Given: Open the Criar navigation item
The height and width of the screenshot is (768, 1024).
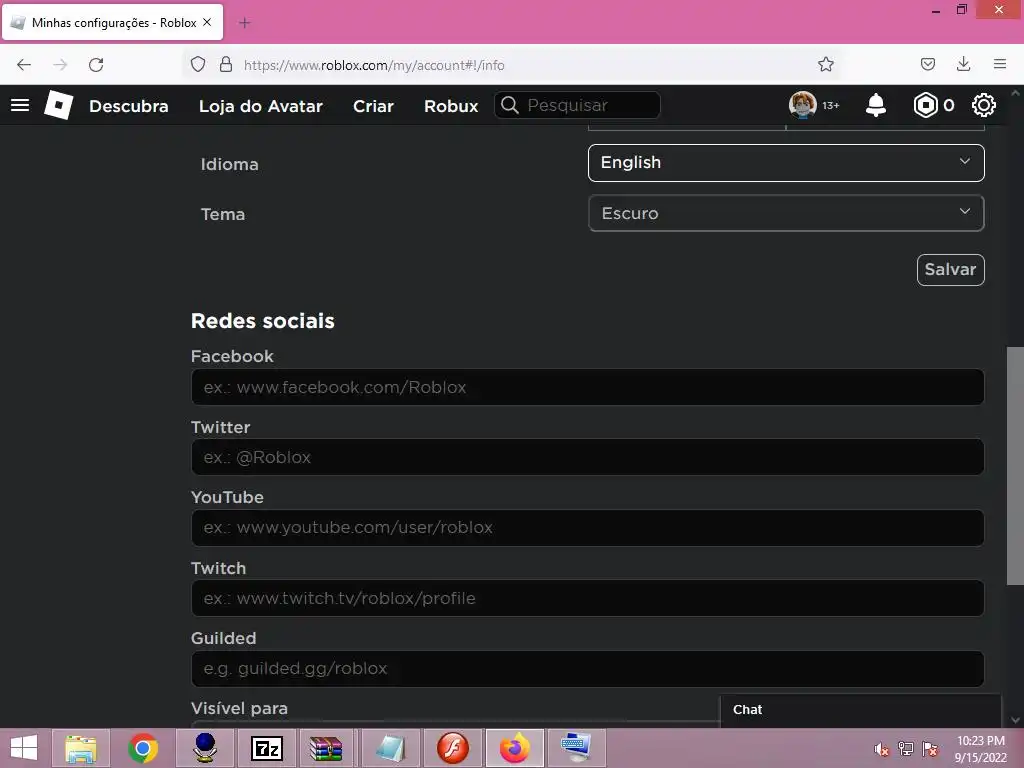Looking at the screenshot, I should [374, 106].
